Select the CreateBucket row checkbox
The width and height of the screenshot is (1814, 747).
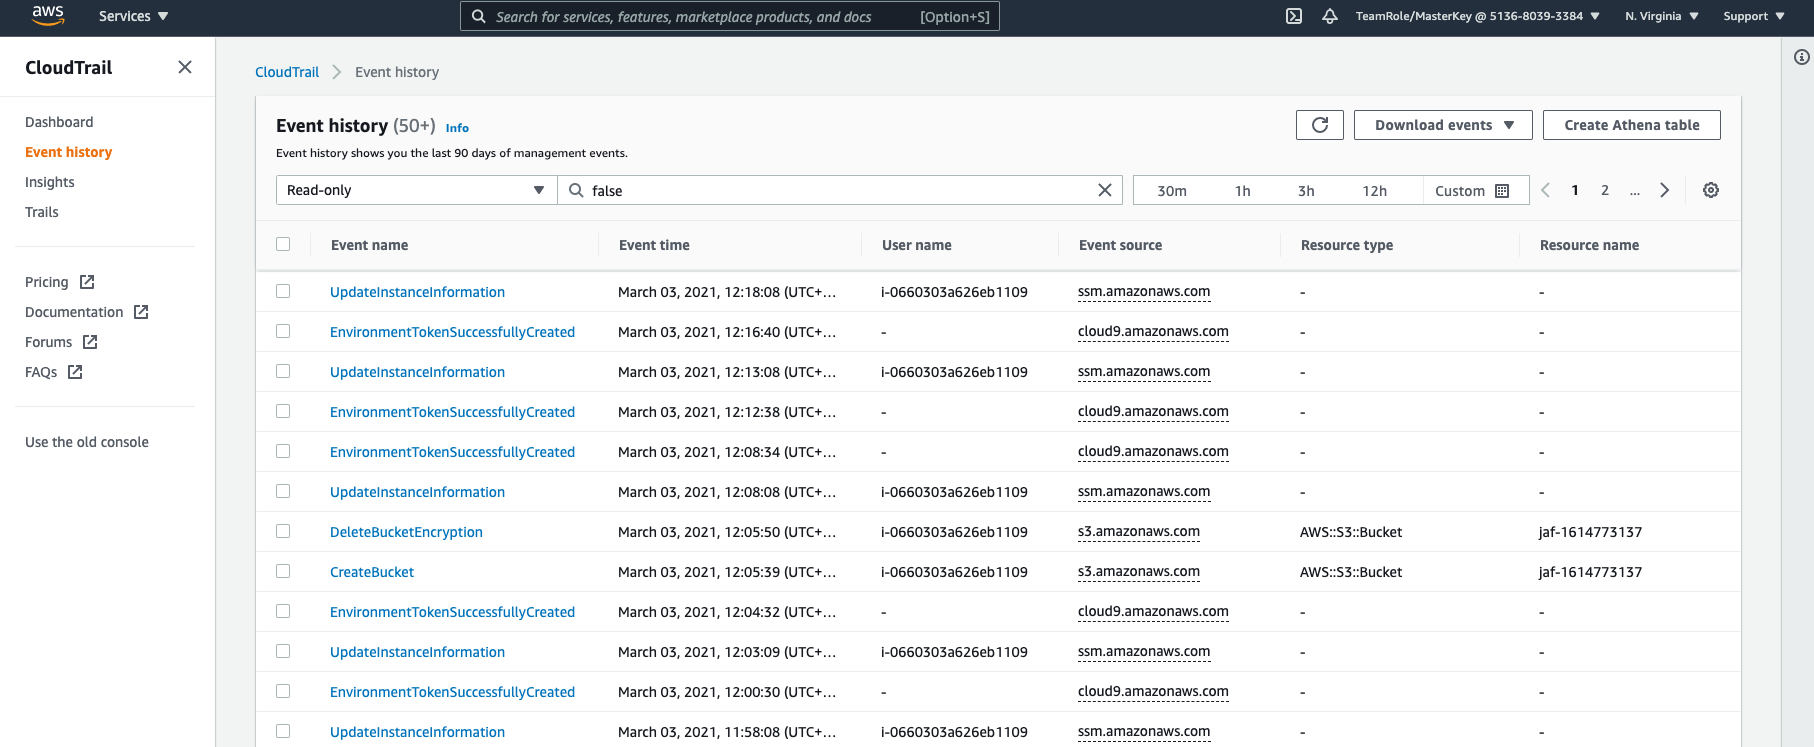[283, 571]
